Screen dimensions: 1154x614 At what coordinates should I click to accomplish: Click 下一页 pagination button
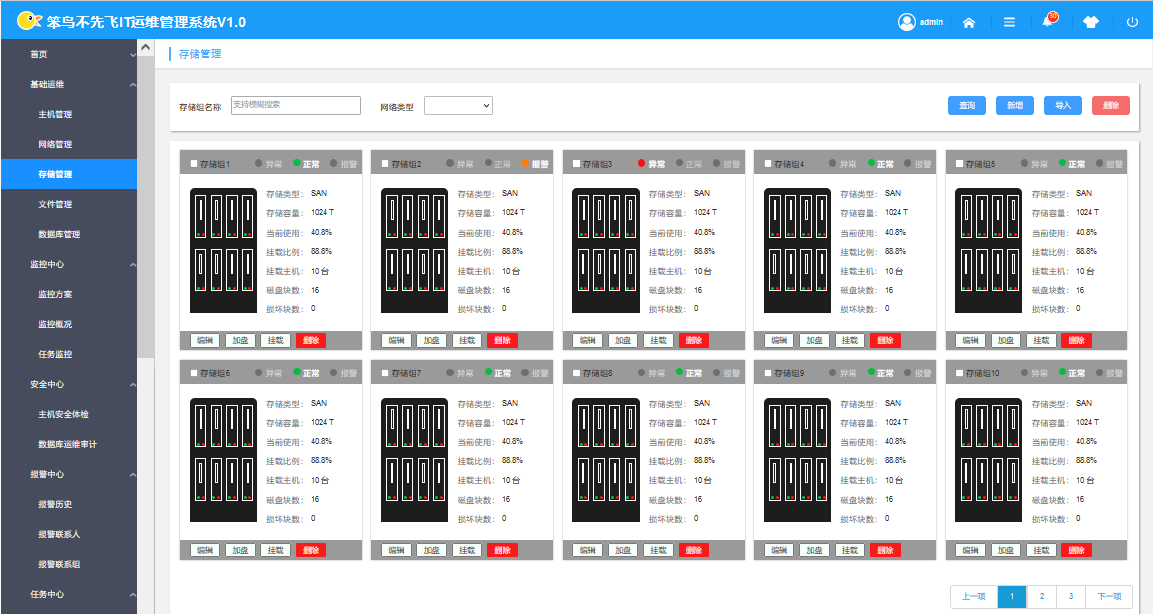[1109, 596]
